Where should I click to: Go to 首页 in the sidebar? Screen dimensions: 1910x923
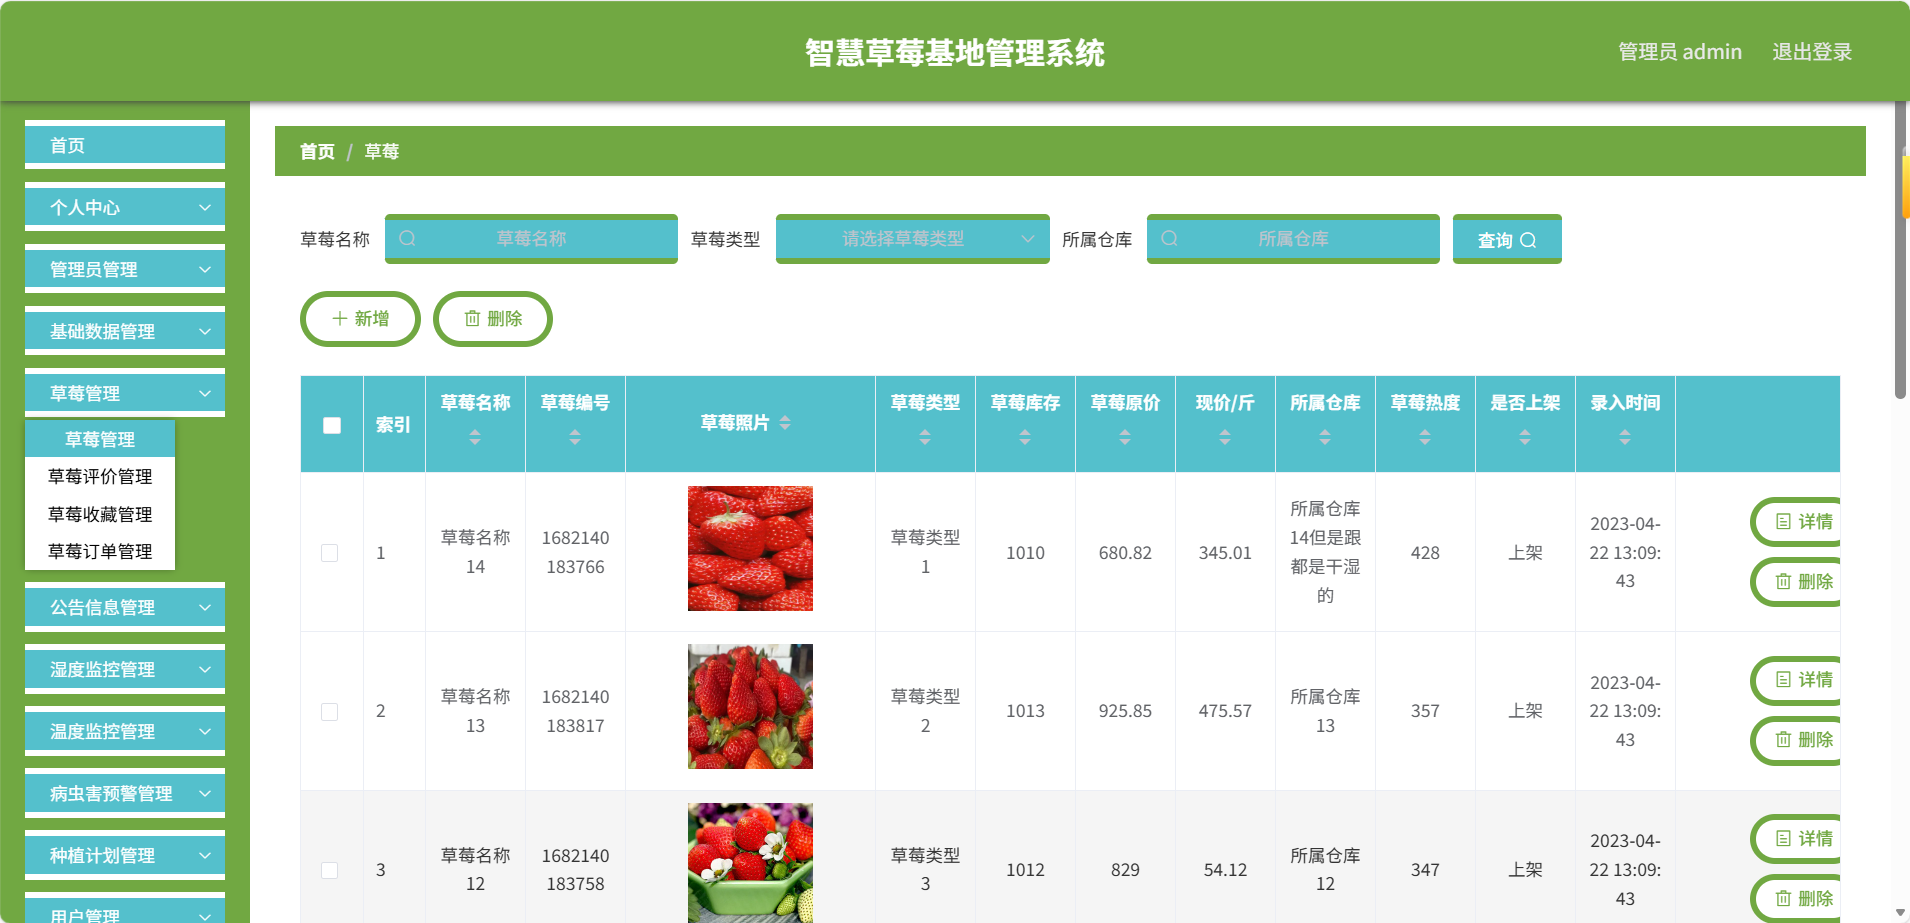coord(125,145)
